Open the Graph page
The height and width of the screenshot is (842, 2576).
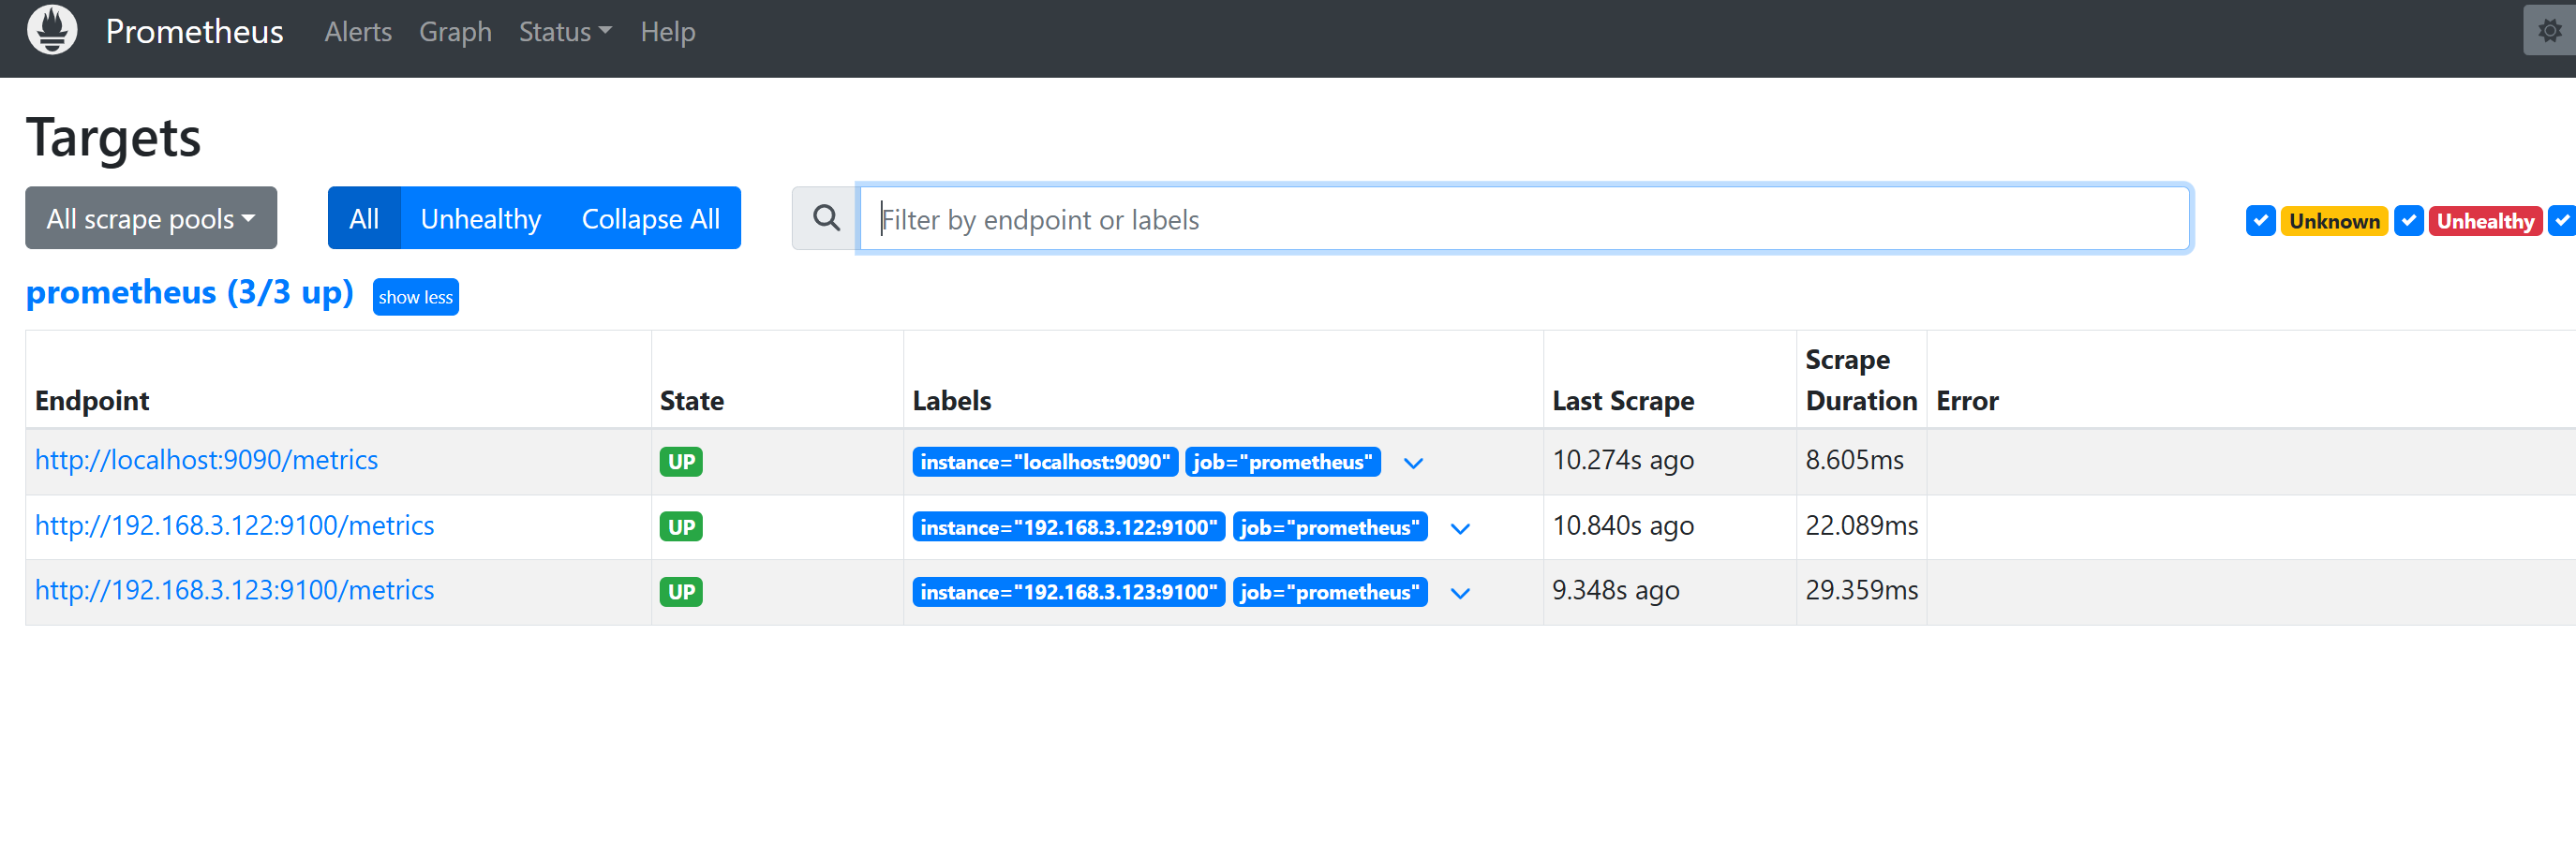pyautogui.click(x=455, y=32)
